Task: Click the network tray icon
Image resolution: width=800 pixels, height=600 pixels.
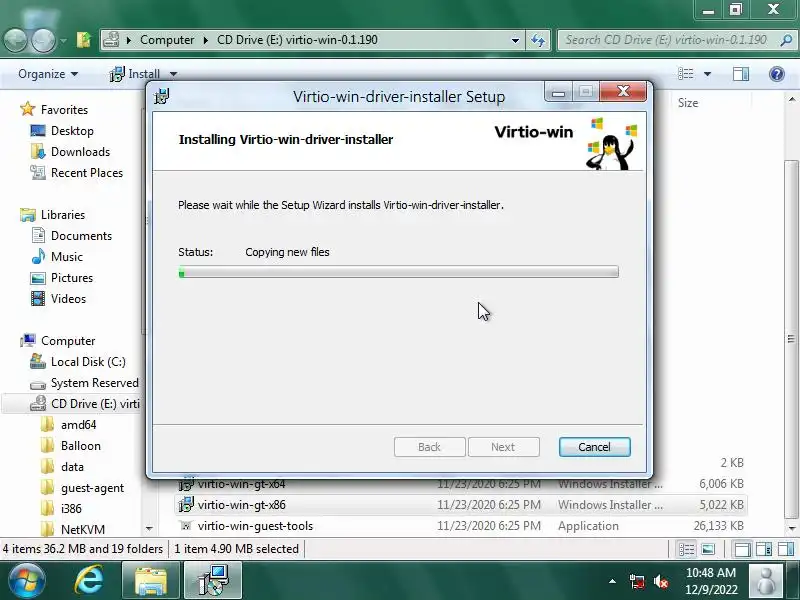Action: (x=636, y=581)
